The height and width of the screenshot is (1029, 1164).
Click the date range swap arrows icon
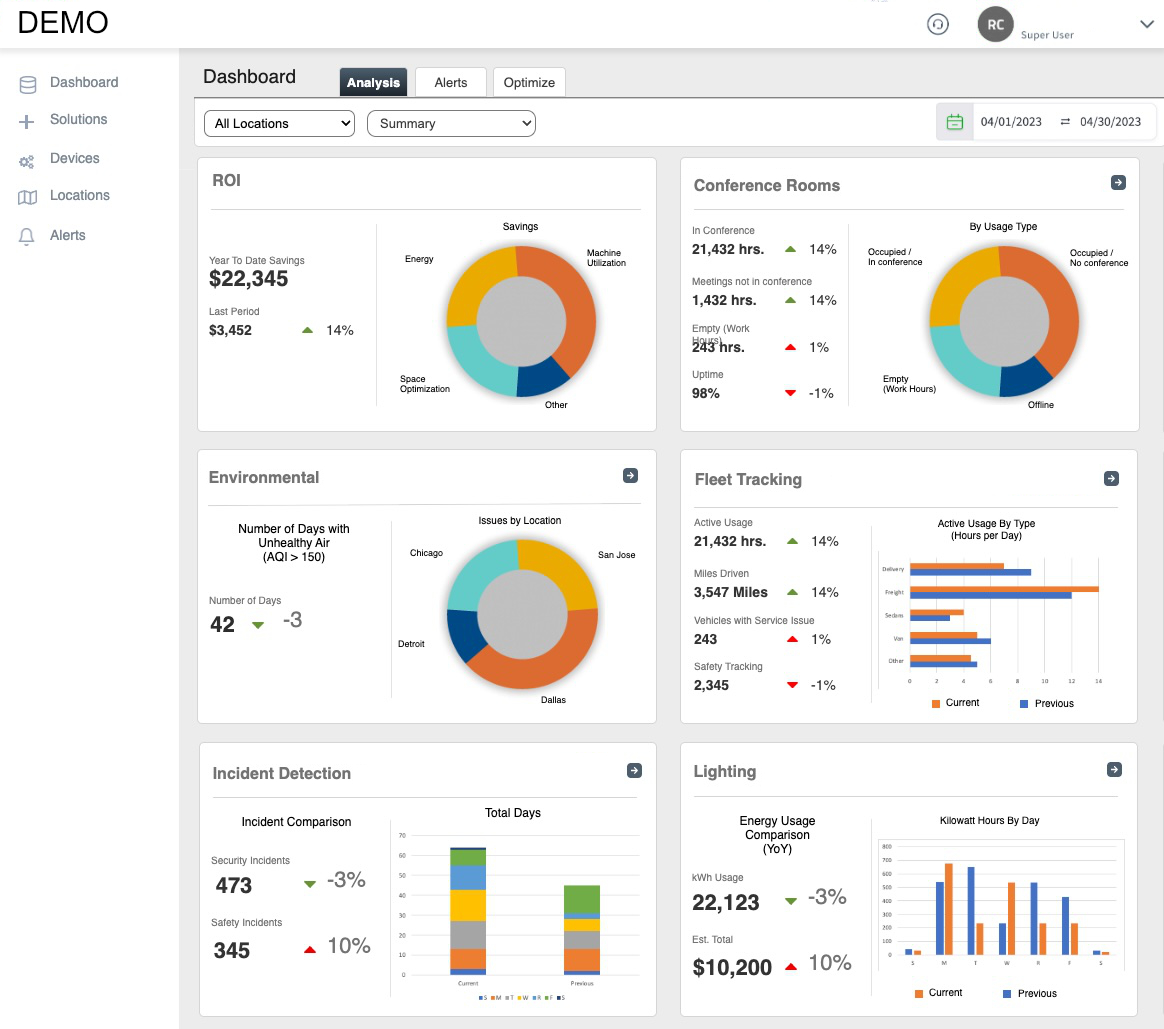(1065, 122)
